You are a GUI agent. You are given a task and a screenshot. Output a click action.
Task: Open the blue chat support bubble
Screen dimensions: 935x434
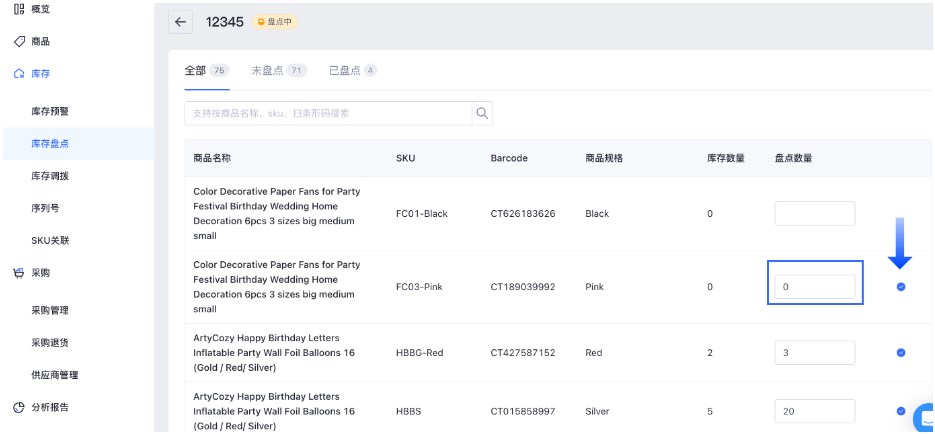pos(924,417)
